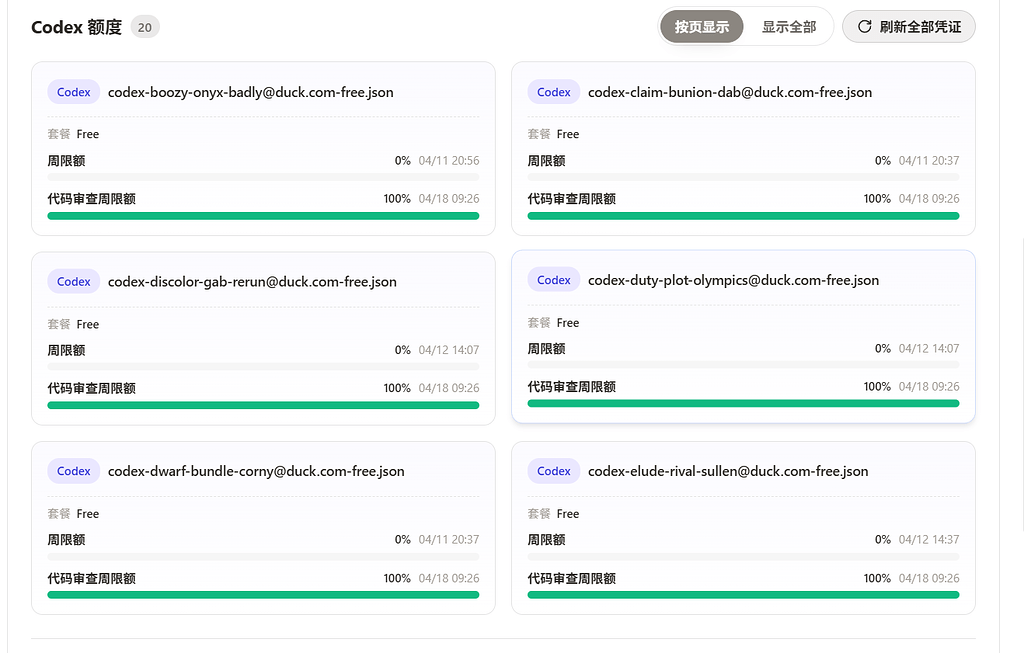The width and height of the screenshot is (1024, 653).
Task: Click 04/11 20:56 reset time
Action: pyautogui.click(x=449, y=161)
